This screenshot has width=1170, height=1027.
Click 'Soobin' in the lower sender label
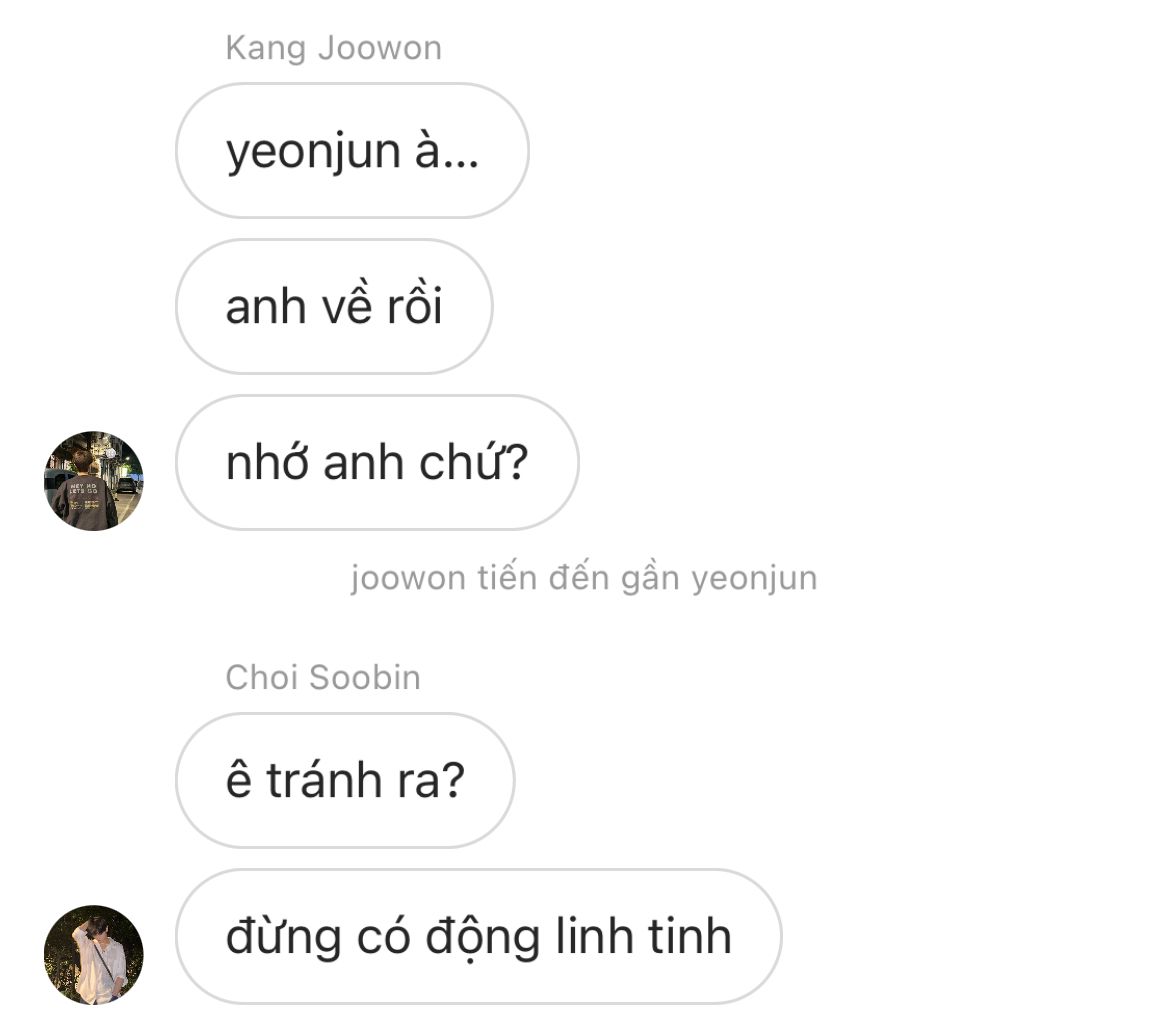click(365, 678)
